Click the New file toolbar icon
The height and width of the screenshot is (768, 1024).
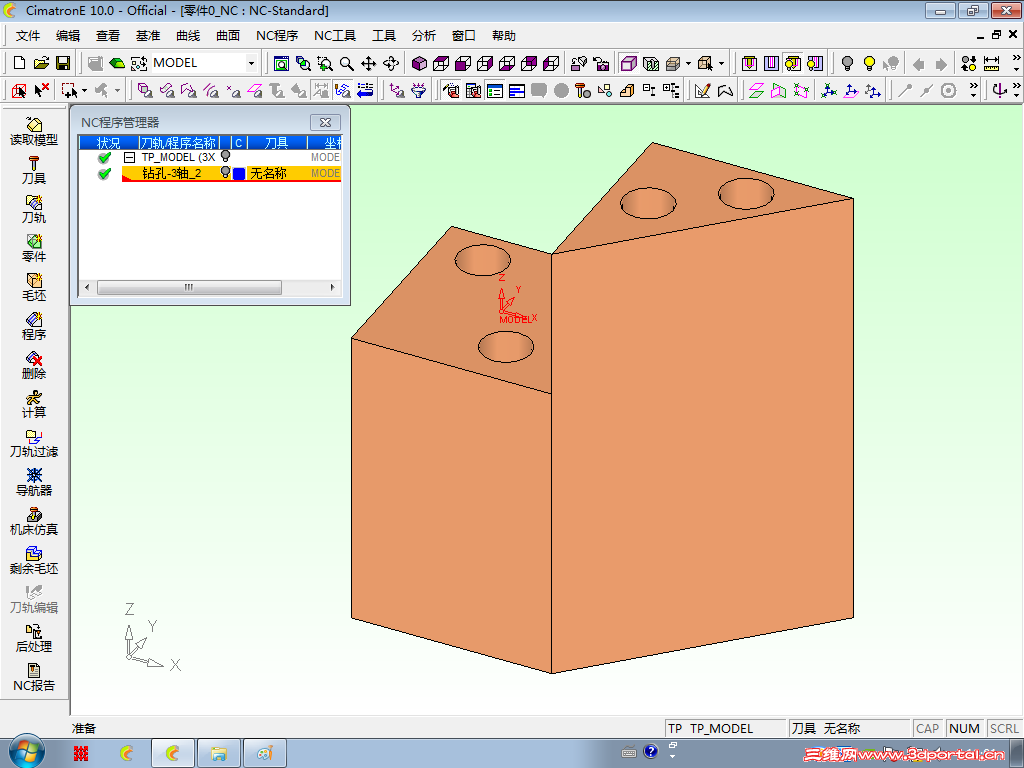tap(19, 63)
